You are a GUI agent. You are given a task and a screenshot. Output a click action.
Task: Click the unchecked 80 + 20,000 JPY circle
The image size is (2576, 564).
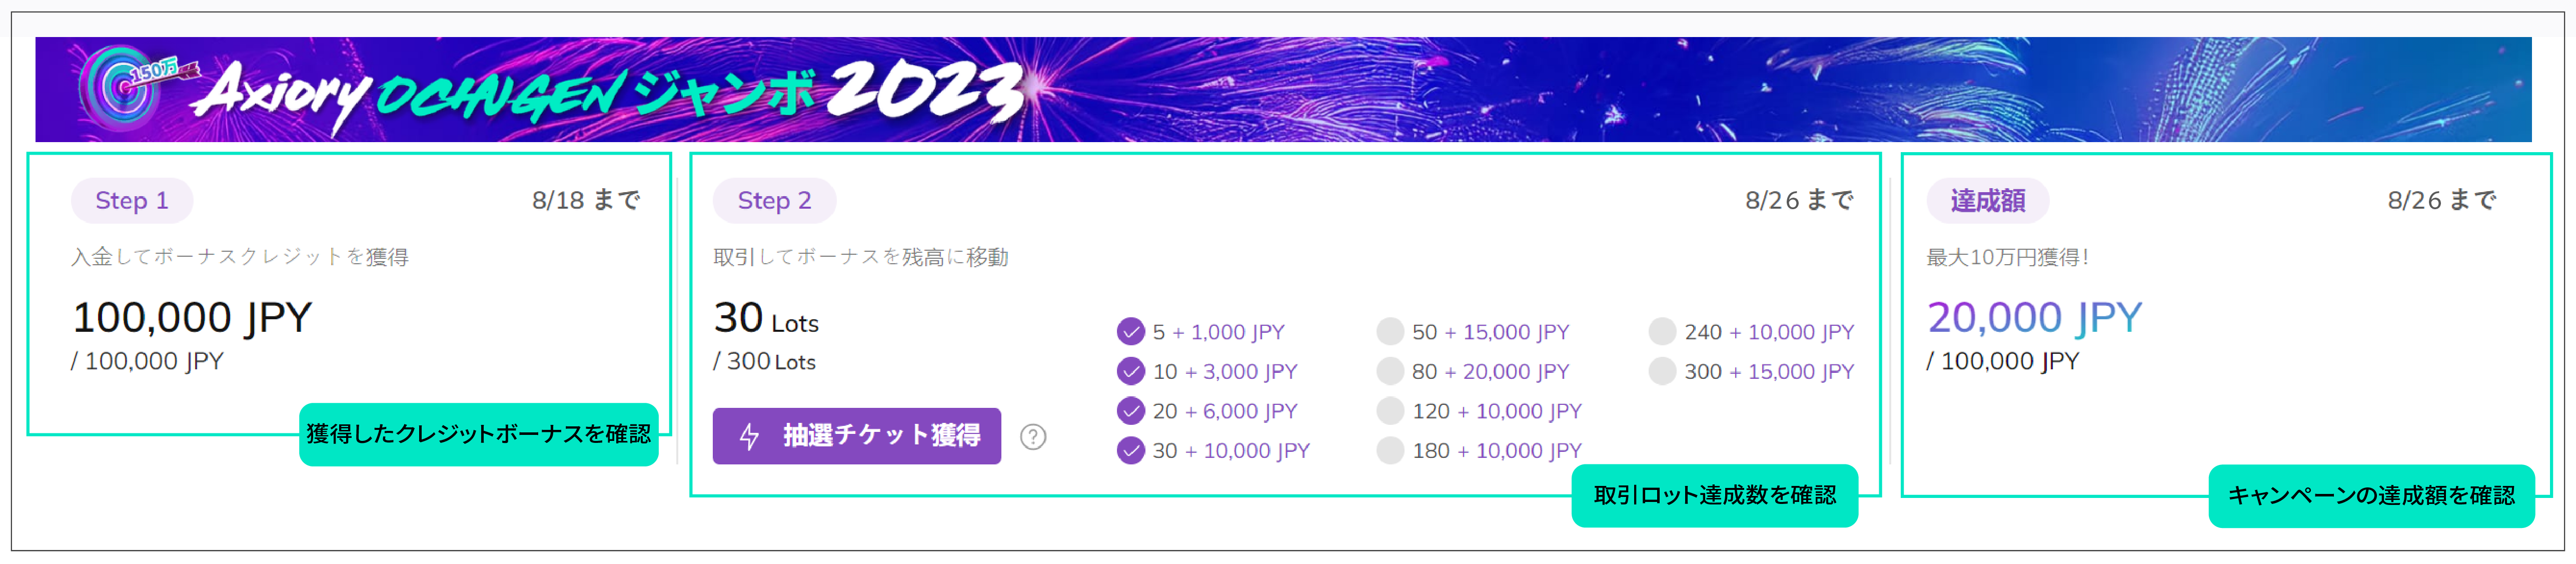click(x=1390, y=371)
